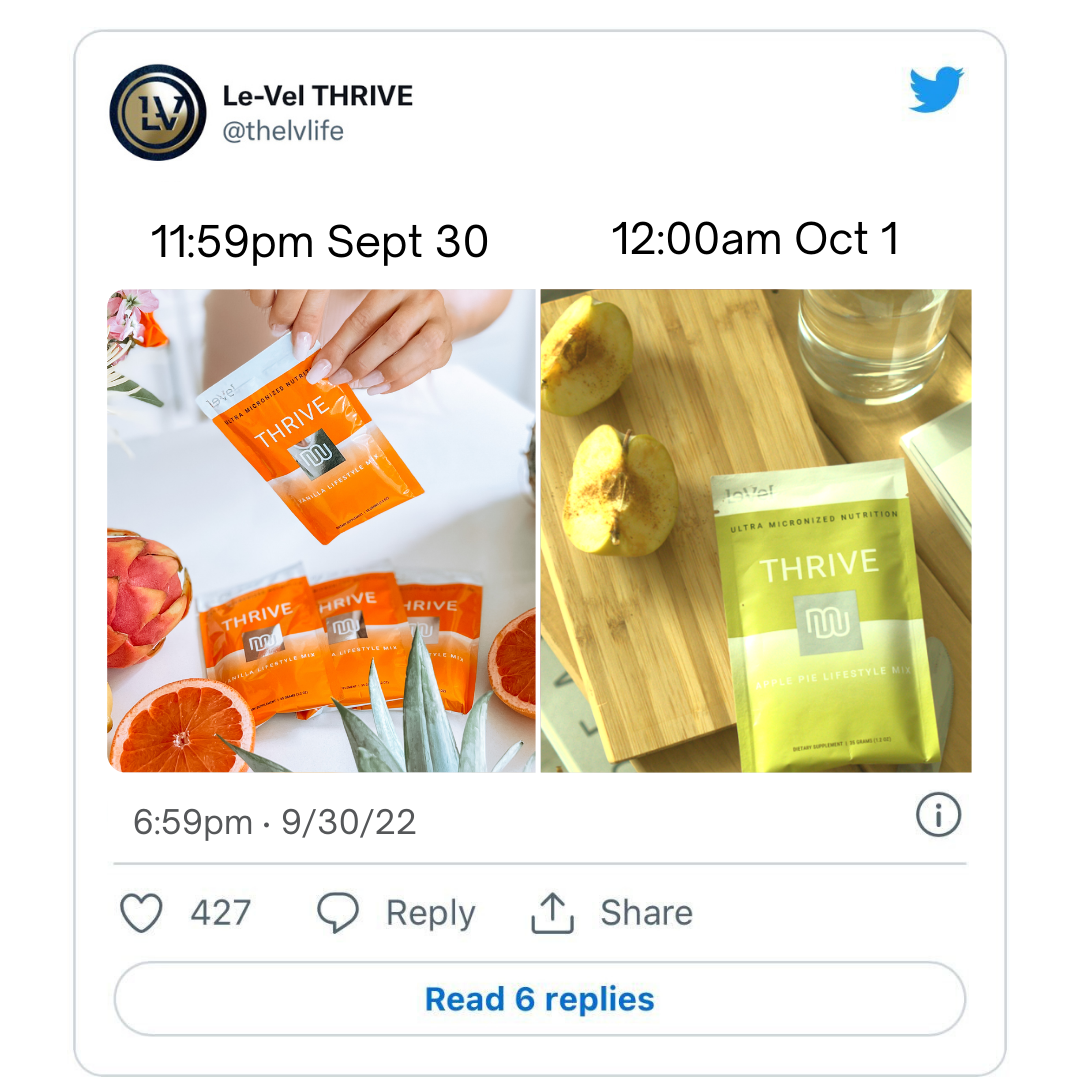Image resolution: width=1080 pixels, height=1080 pixels.
Task: Open the tweet info circle icon
Action: (938, 815)
